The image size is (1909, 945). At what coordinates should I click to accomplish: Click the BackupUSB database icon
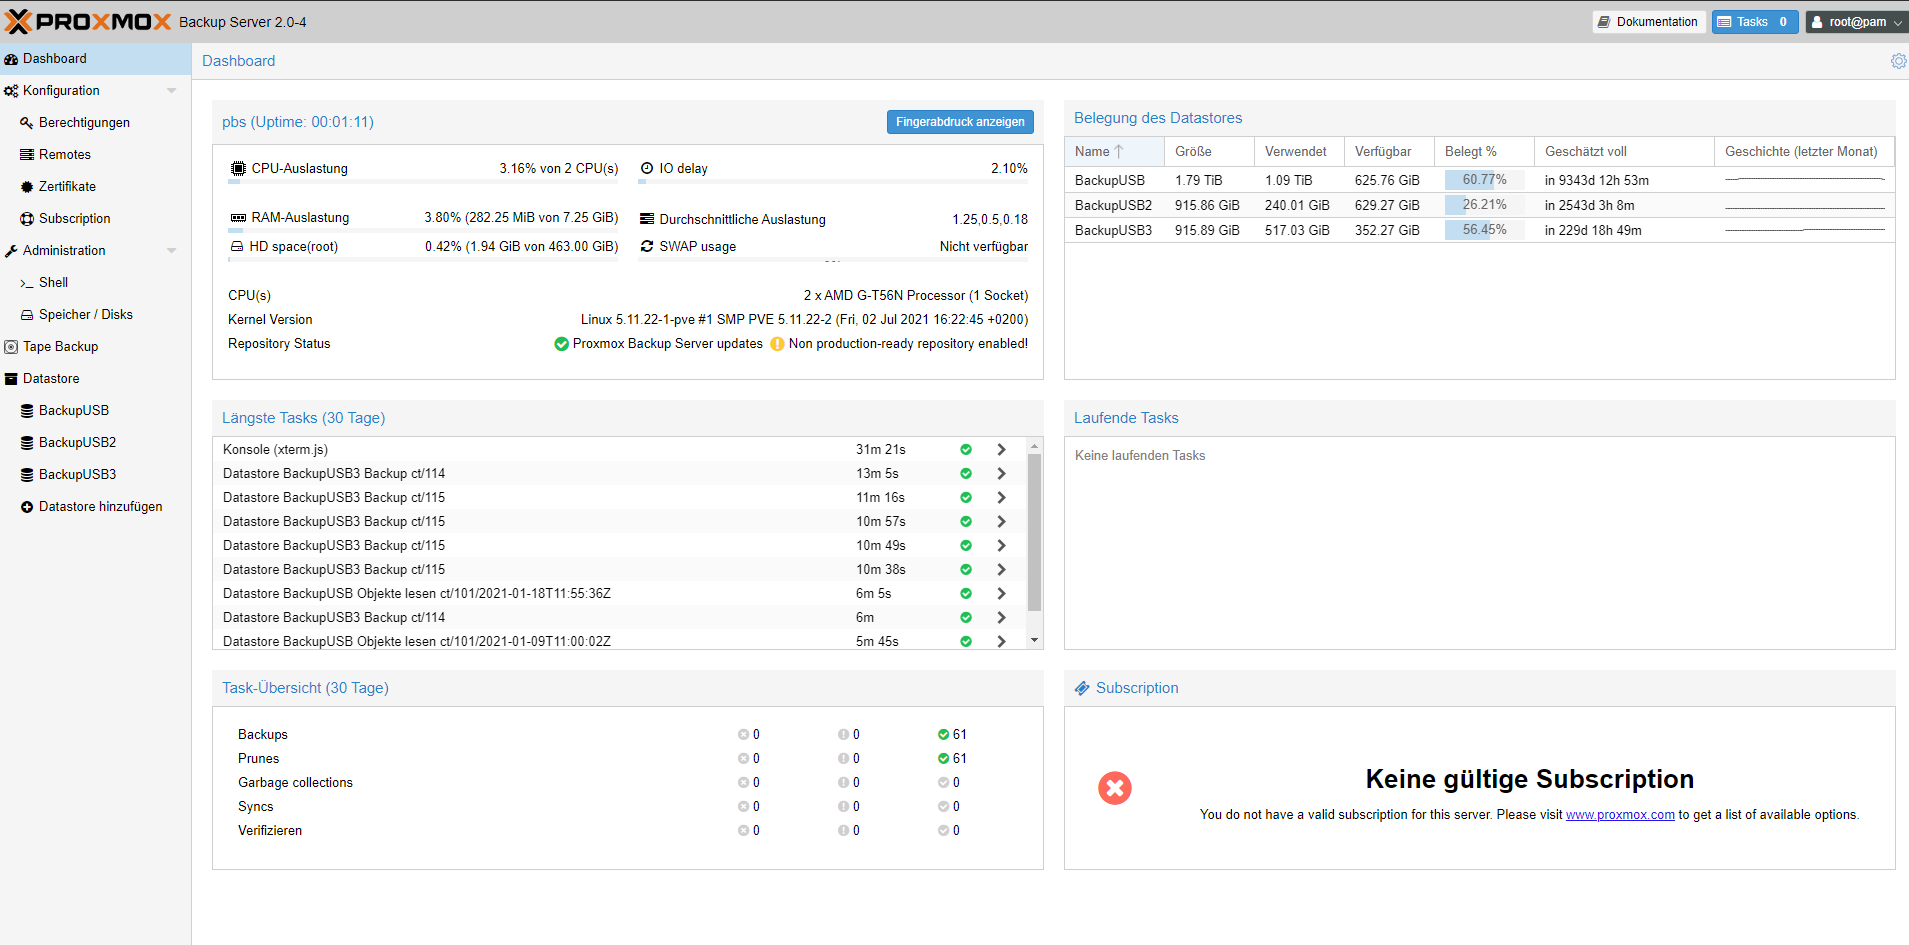(x=27, y=411)
